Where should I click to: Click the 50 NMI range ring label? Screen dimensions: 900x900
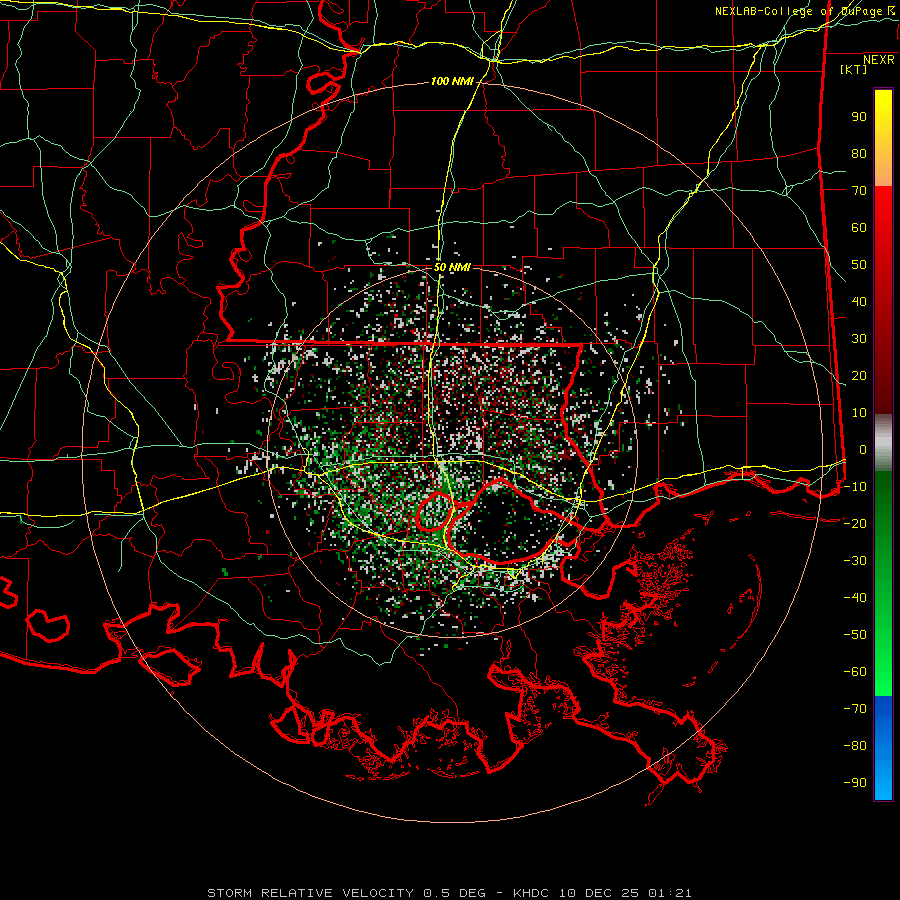pos(452,267)
